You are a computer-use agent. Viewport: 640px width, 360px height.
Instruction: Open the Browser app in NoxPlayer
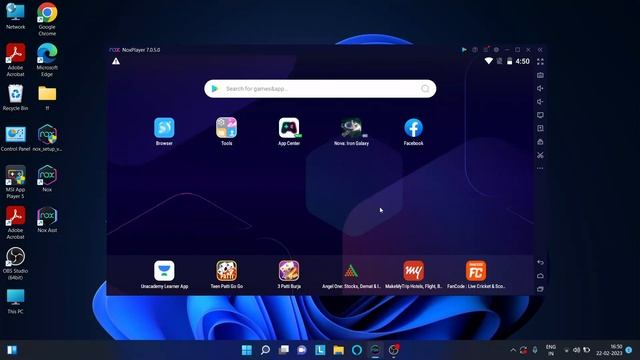tap(164, 128)
